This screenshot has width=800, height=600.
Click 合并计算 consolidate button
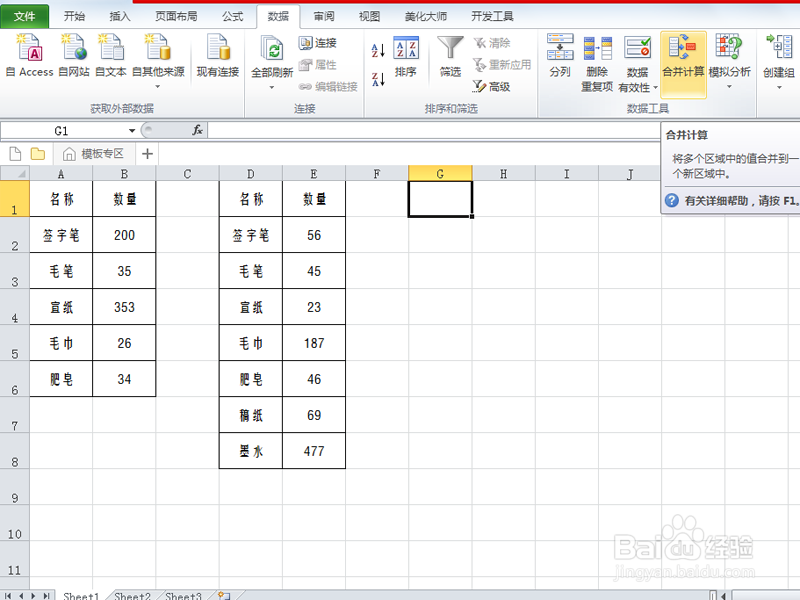tap(683, 63)
